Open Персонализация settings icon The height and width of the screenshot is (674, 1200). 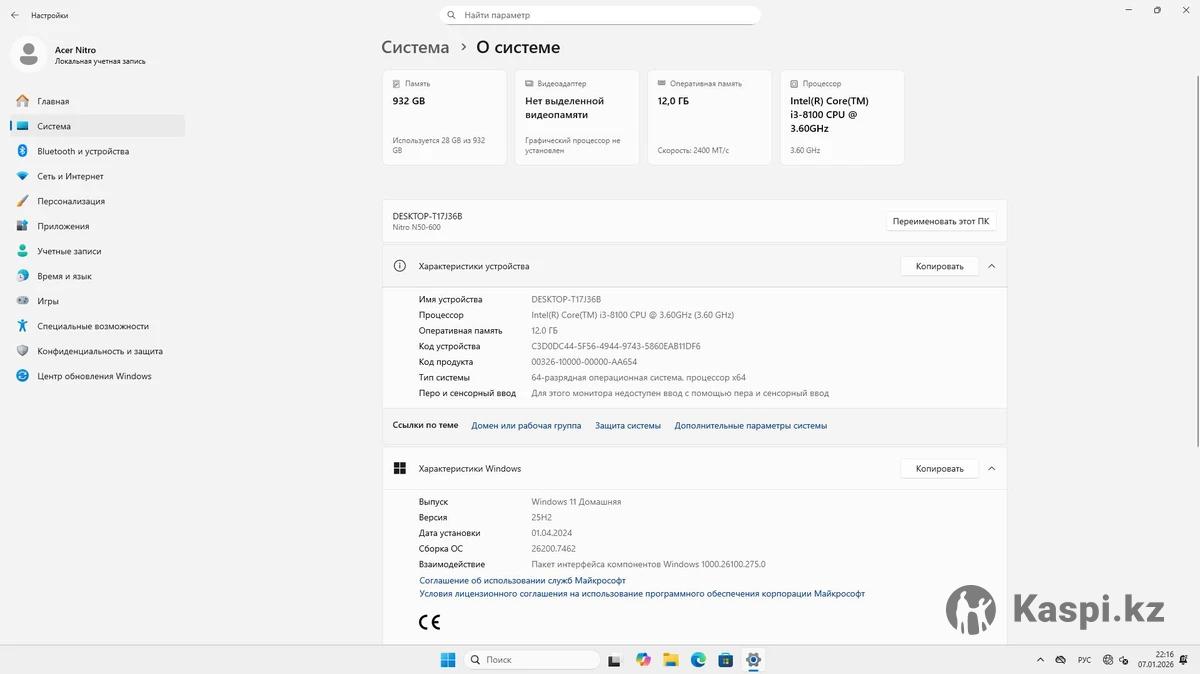tap(22, 201)
